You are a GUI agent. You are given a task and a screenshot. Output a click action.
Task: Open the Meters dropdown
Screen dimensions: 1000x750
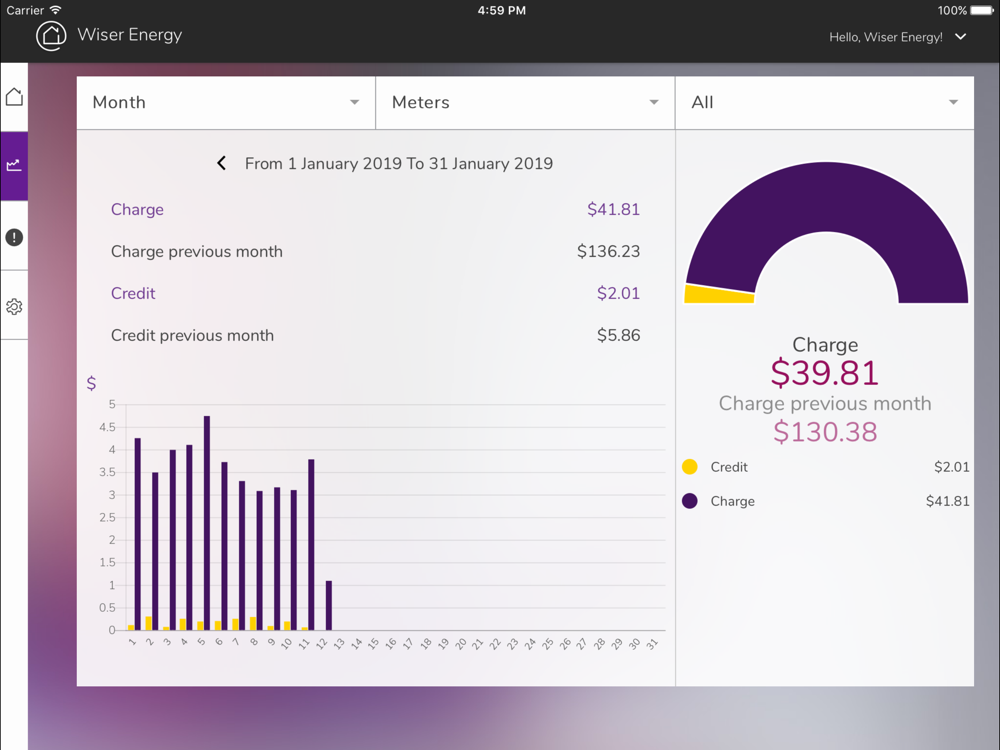[x=525, y=102]
